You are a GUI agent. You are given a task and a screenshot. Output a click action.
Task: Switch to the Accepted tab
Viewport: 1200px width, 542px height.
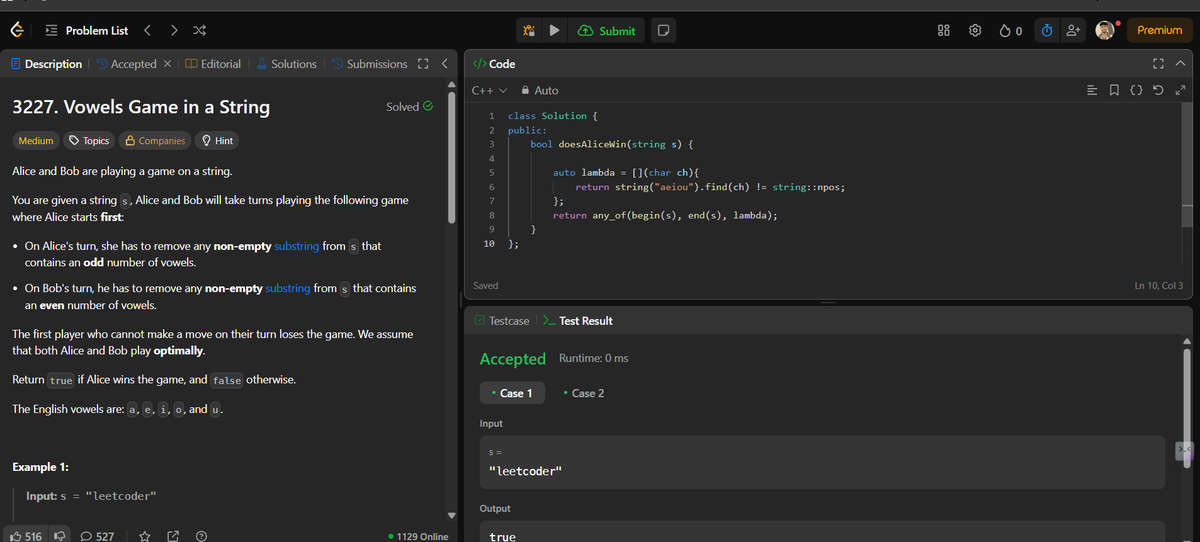pos(126,64)
